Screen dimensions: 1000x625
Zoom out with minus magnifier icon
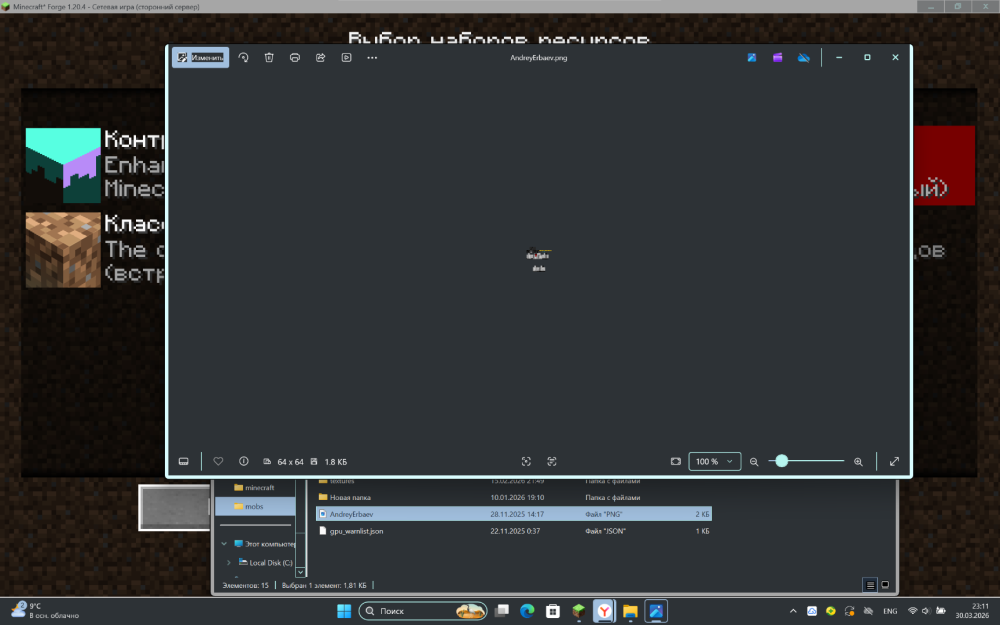[754, 462]
